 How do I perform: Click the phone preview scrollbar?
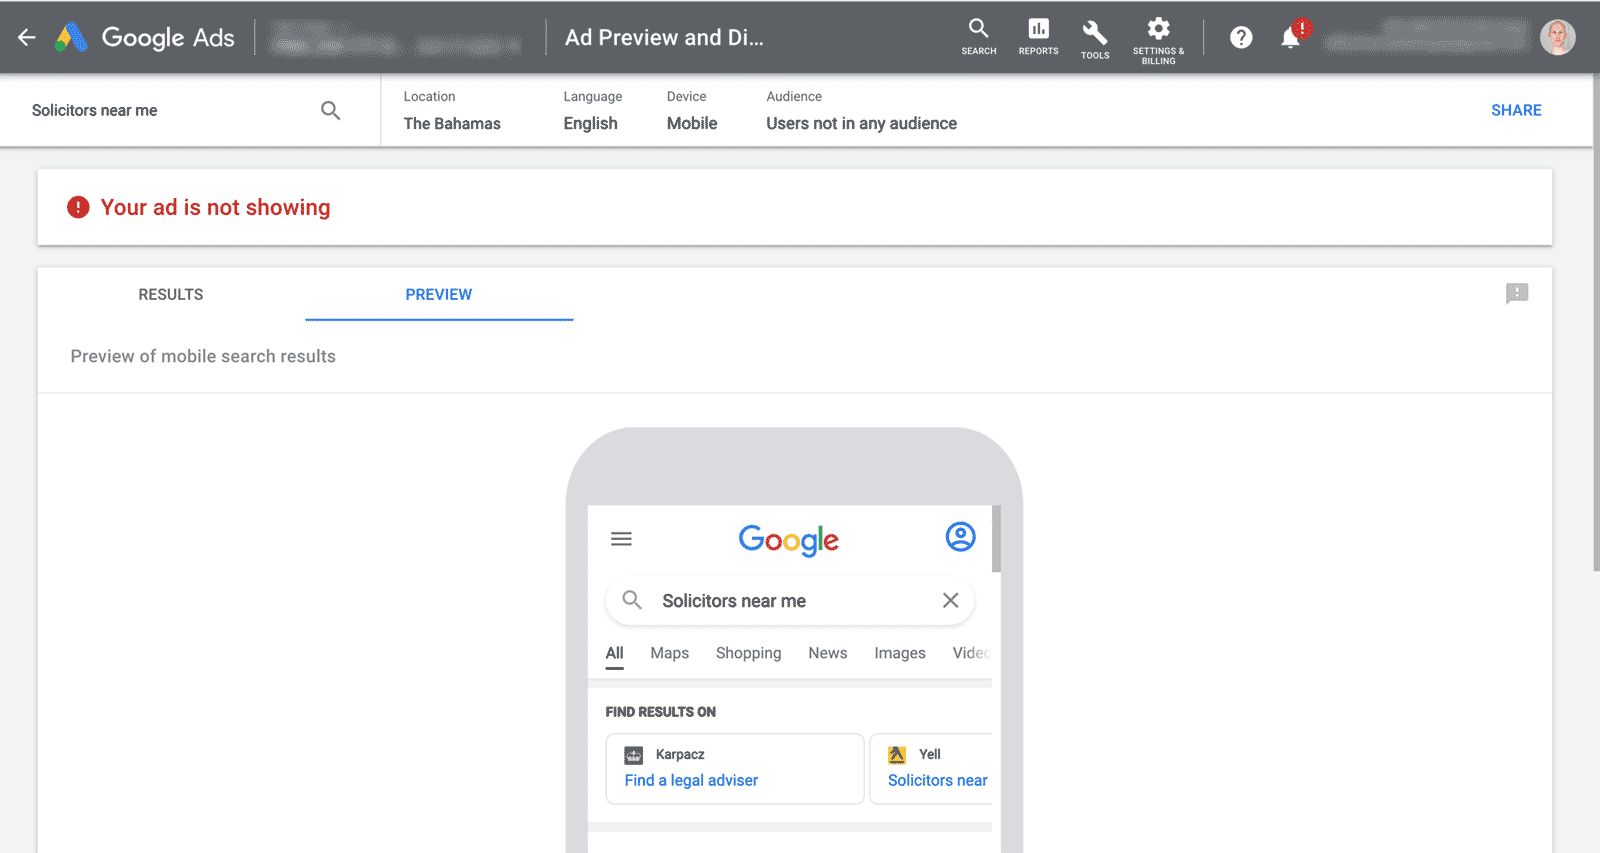996,539
